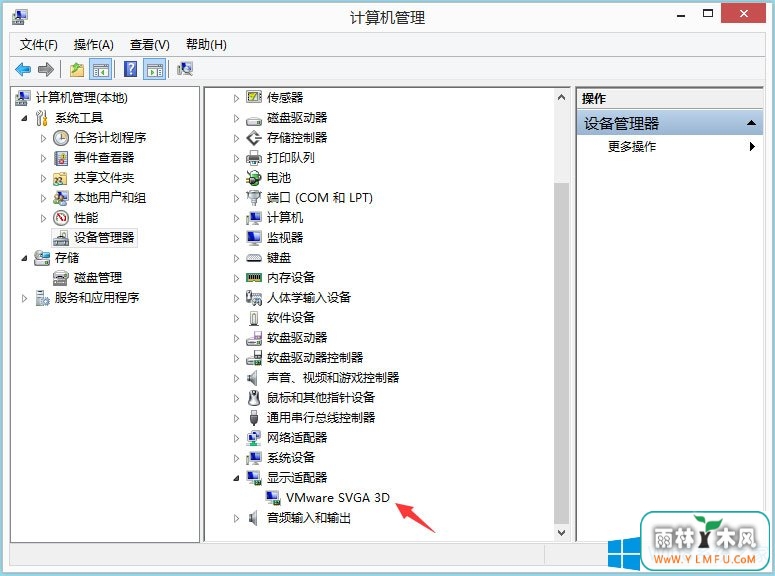Collapse the 设备管理器 actions section header
The height and width of the screenshot is (576, 775).
point(670,123)
